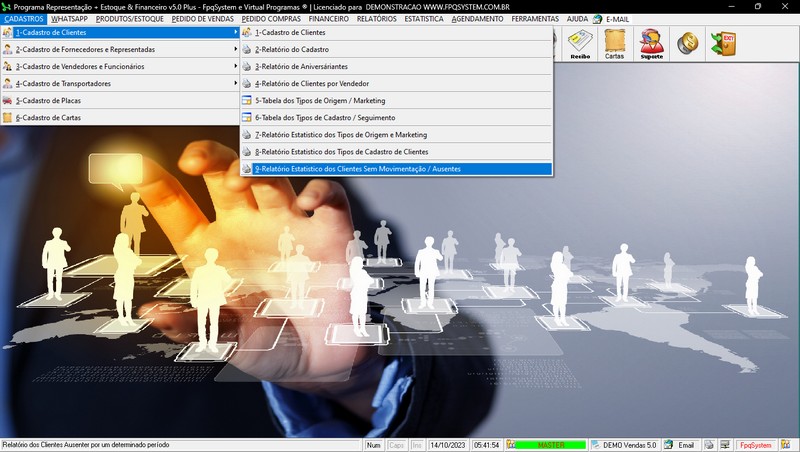Screen dimensions: 800x452
Task: Expand Cadastro de Fornecedores e Representadas submenu
Action: (x=236, y=50)
